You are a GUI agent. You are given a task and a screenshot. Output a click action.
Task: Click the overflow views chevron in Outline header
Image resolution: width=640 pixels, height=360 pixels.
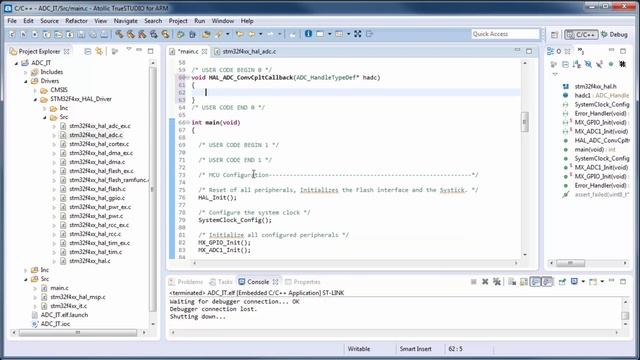click(x=580, y=51)
